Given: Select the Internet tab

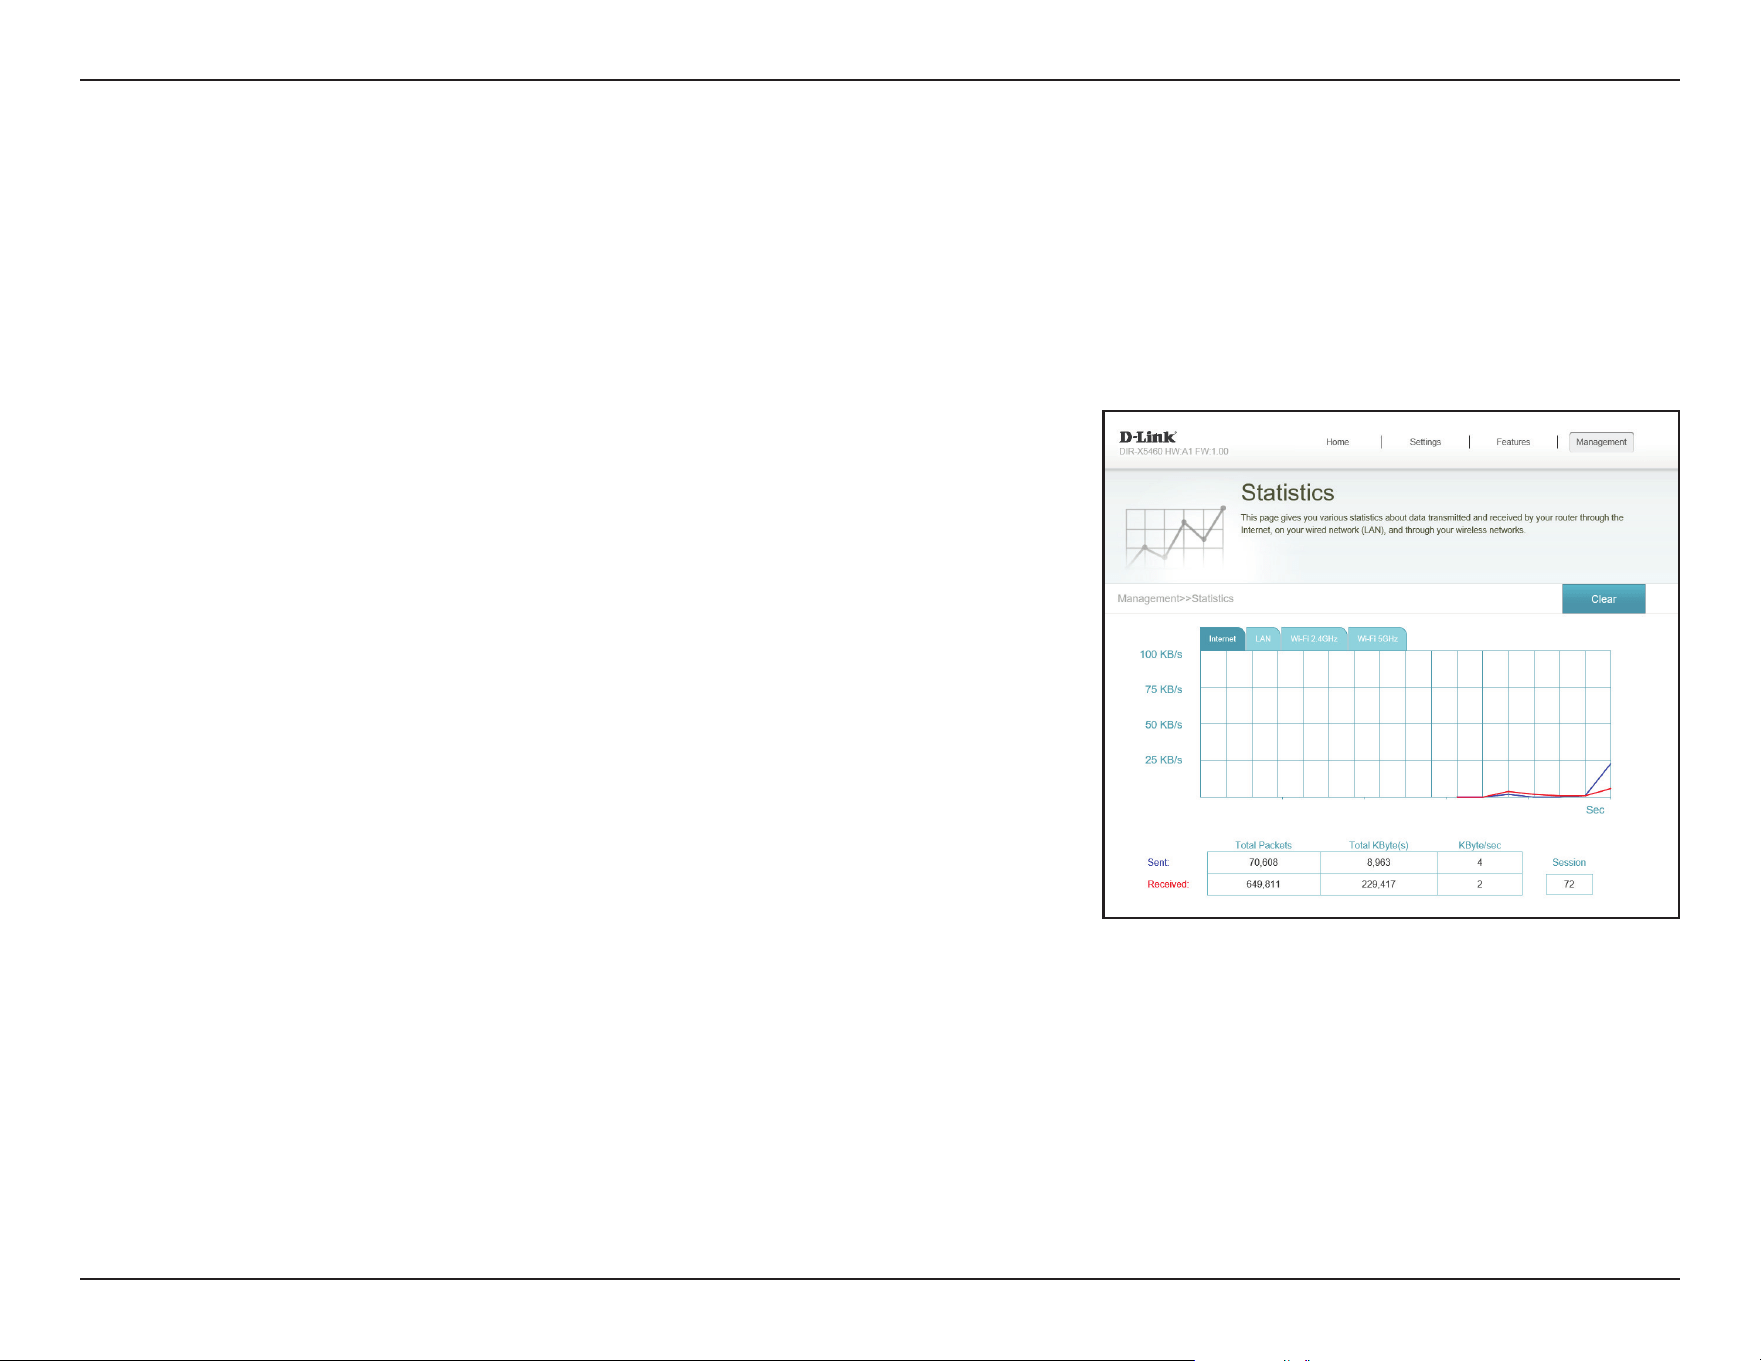Looking at the screenshot, I should [x=1222, y=639].
